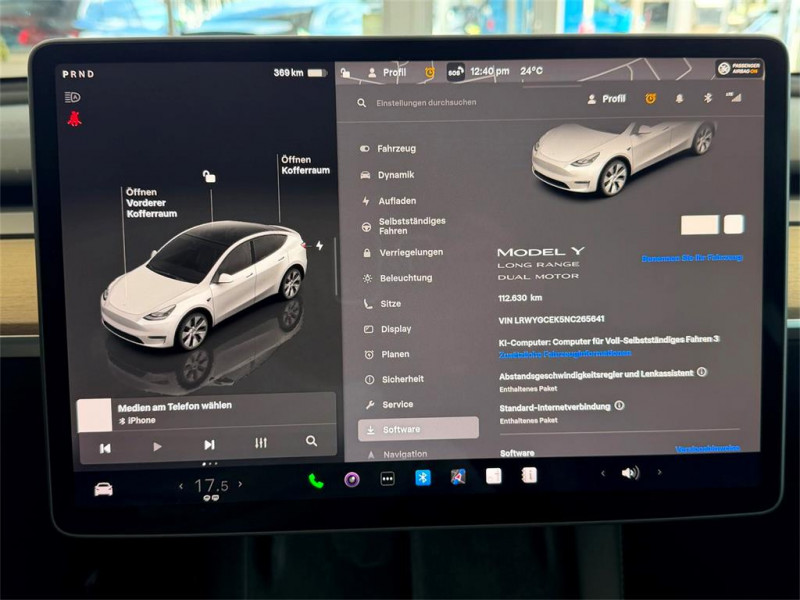Tap the unlock padlock above car
Viewport: 800px width, 600px height.
pos(209,177)
